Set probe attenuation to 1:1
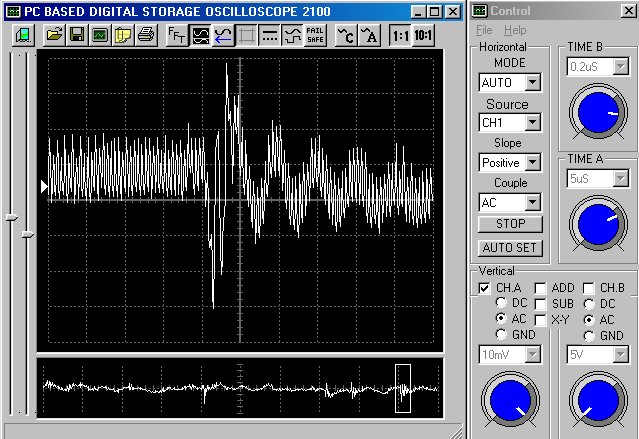Image resolution: width=639 pixels, height=439 pixels. click(400, 36)
